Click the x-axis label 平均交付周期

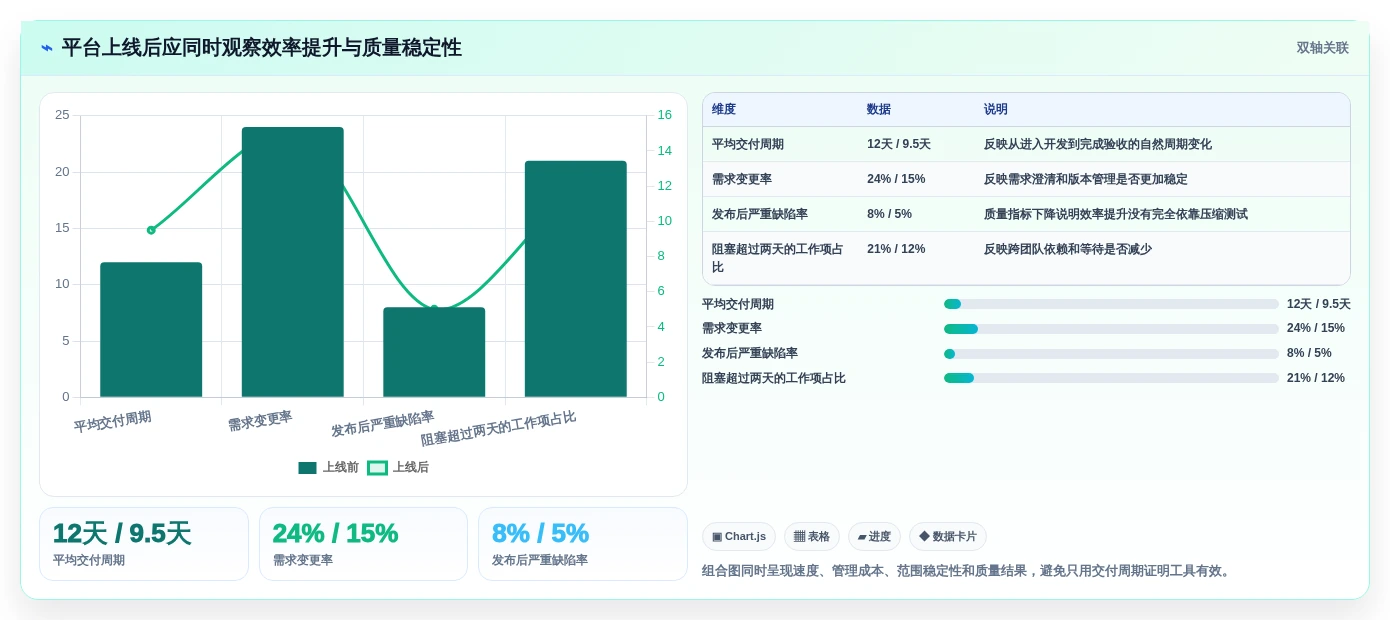point(112,422)
